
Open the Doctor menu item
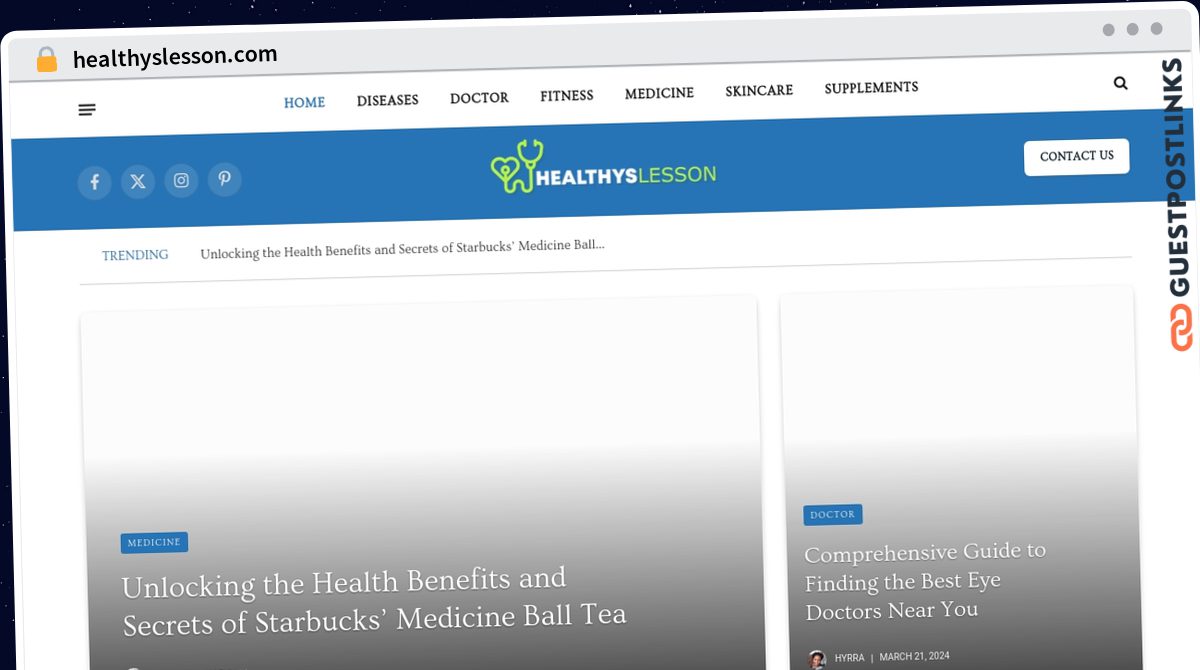479,98
